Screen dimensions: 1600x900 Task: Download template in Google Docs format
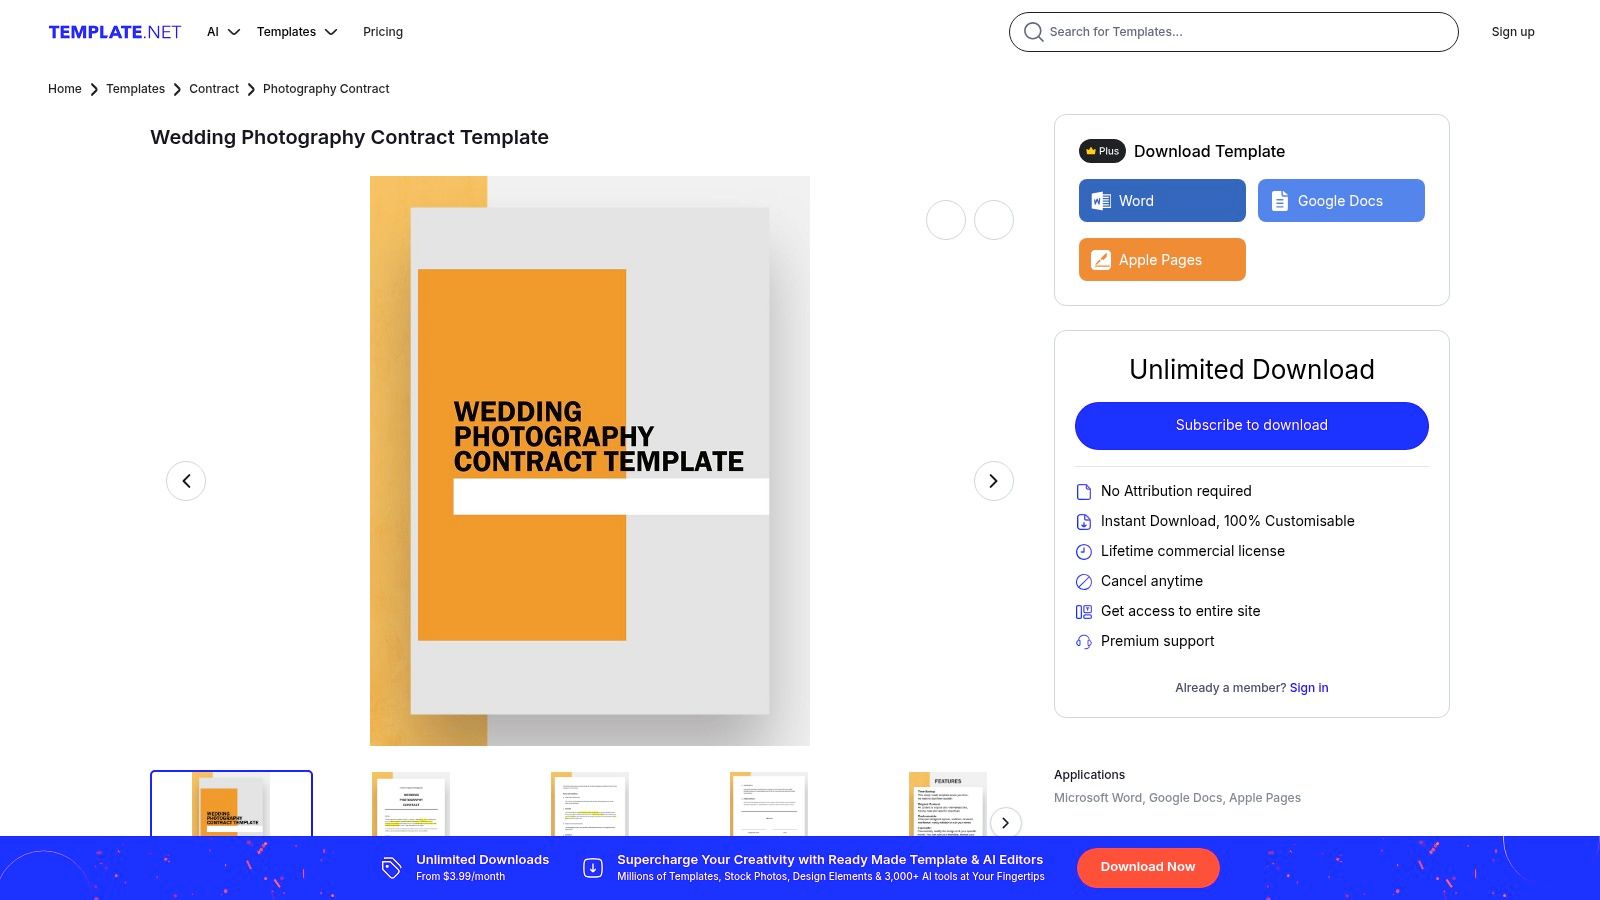tap(1340, 201)
